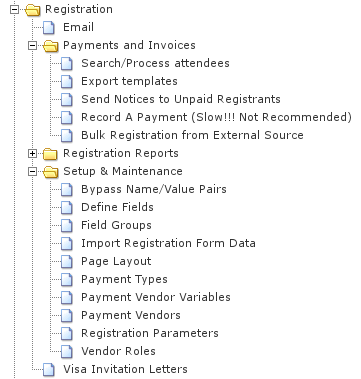Select Record A Payment item
Screen dimensions: 361x379
coord(216,117)
